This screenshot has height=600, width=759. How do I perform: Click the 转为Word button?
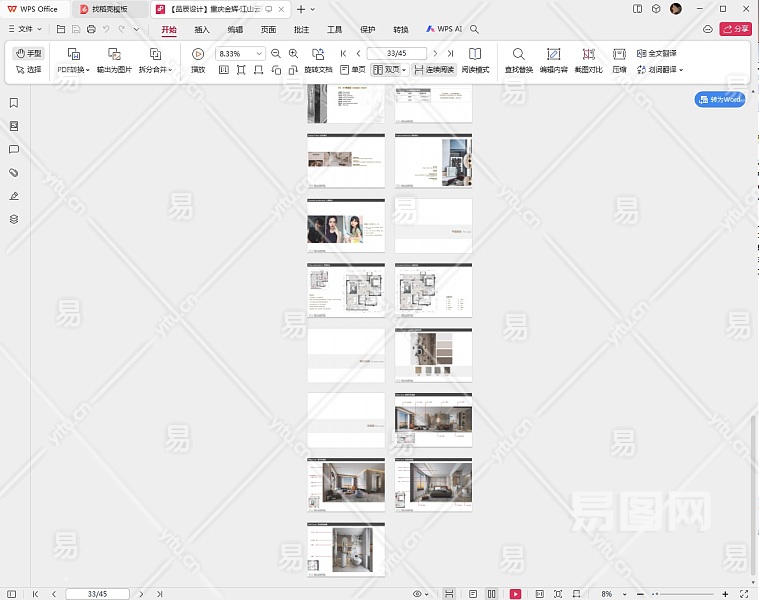(720, 100)
